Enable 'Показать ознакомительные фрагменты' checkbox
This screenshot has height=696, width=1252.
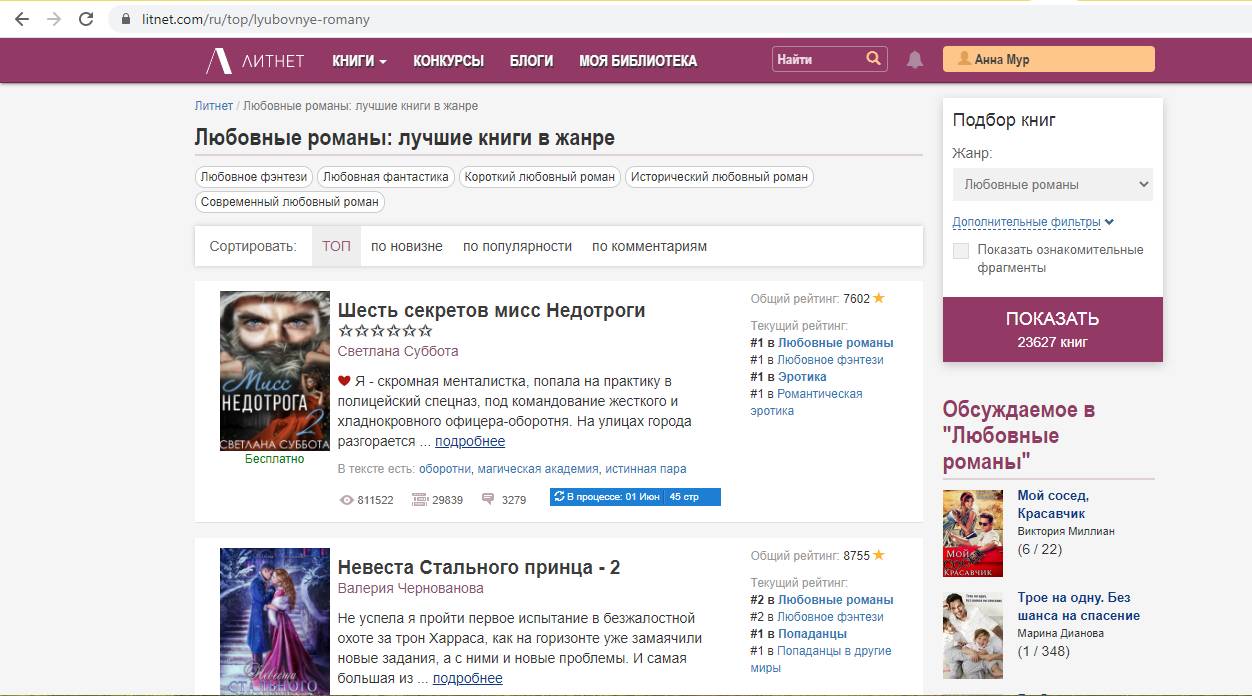961,251
